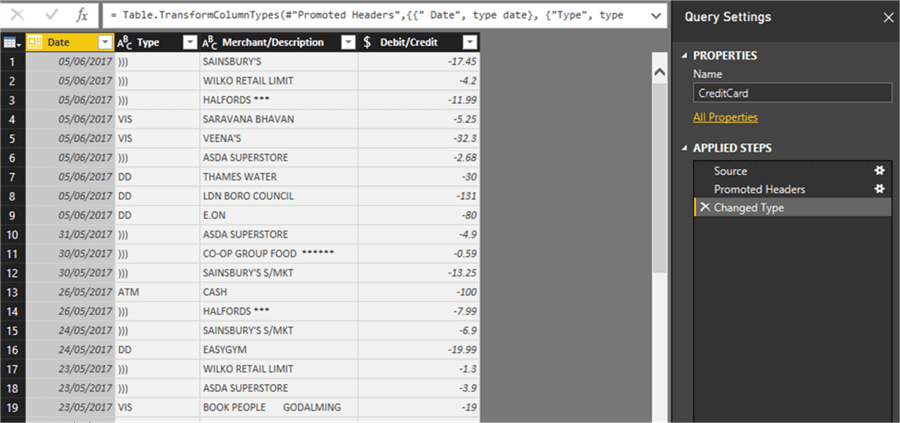
Task: Click the -19.99 amount cell
Action: [x=419, y=350]
